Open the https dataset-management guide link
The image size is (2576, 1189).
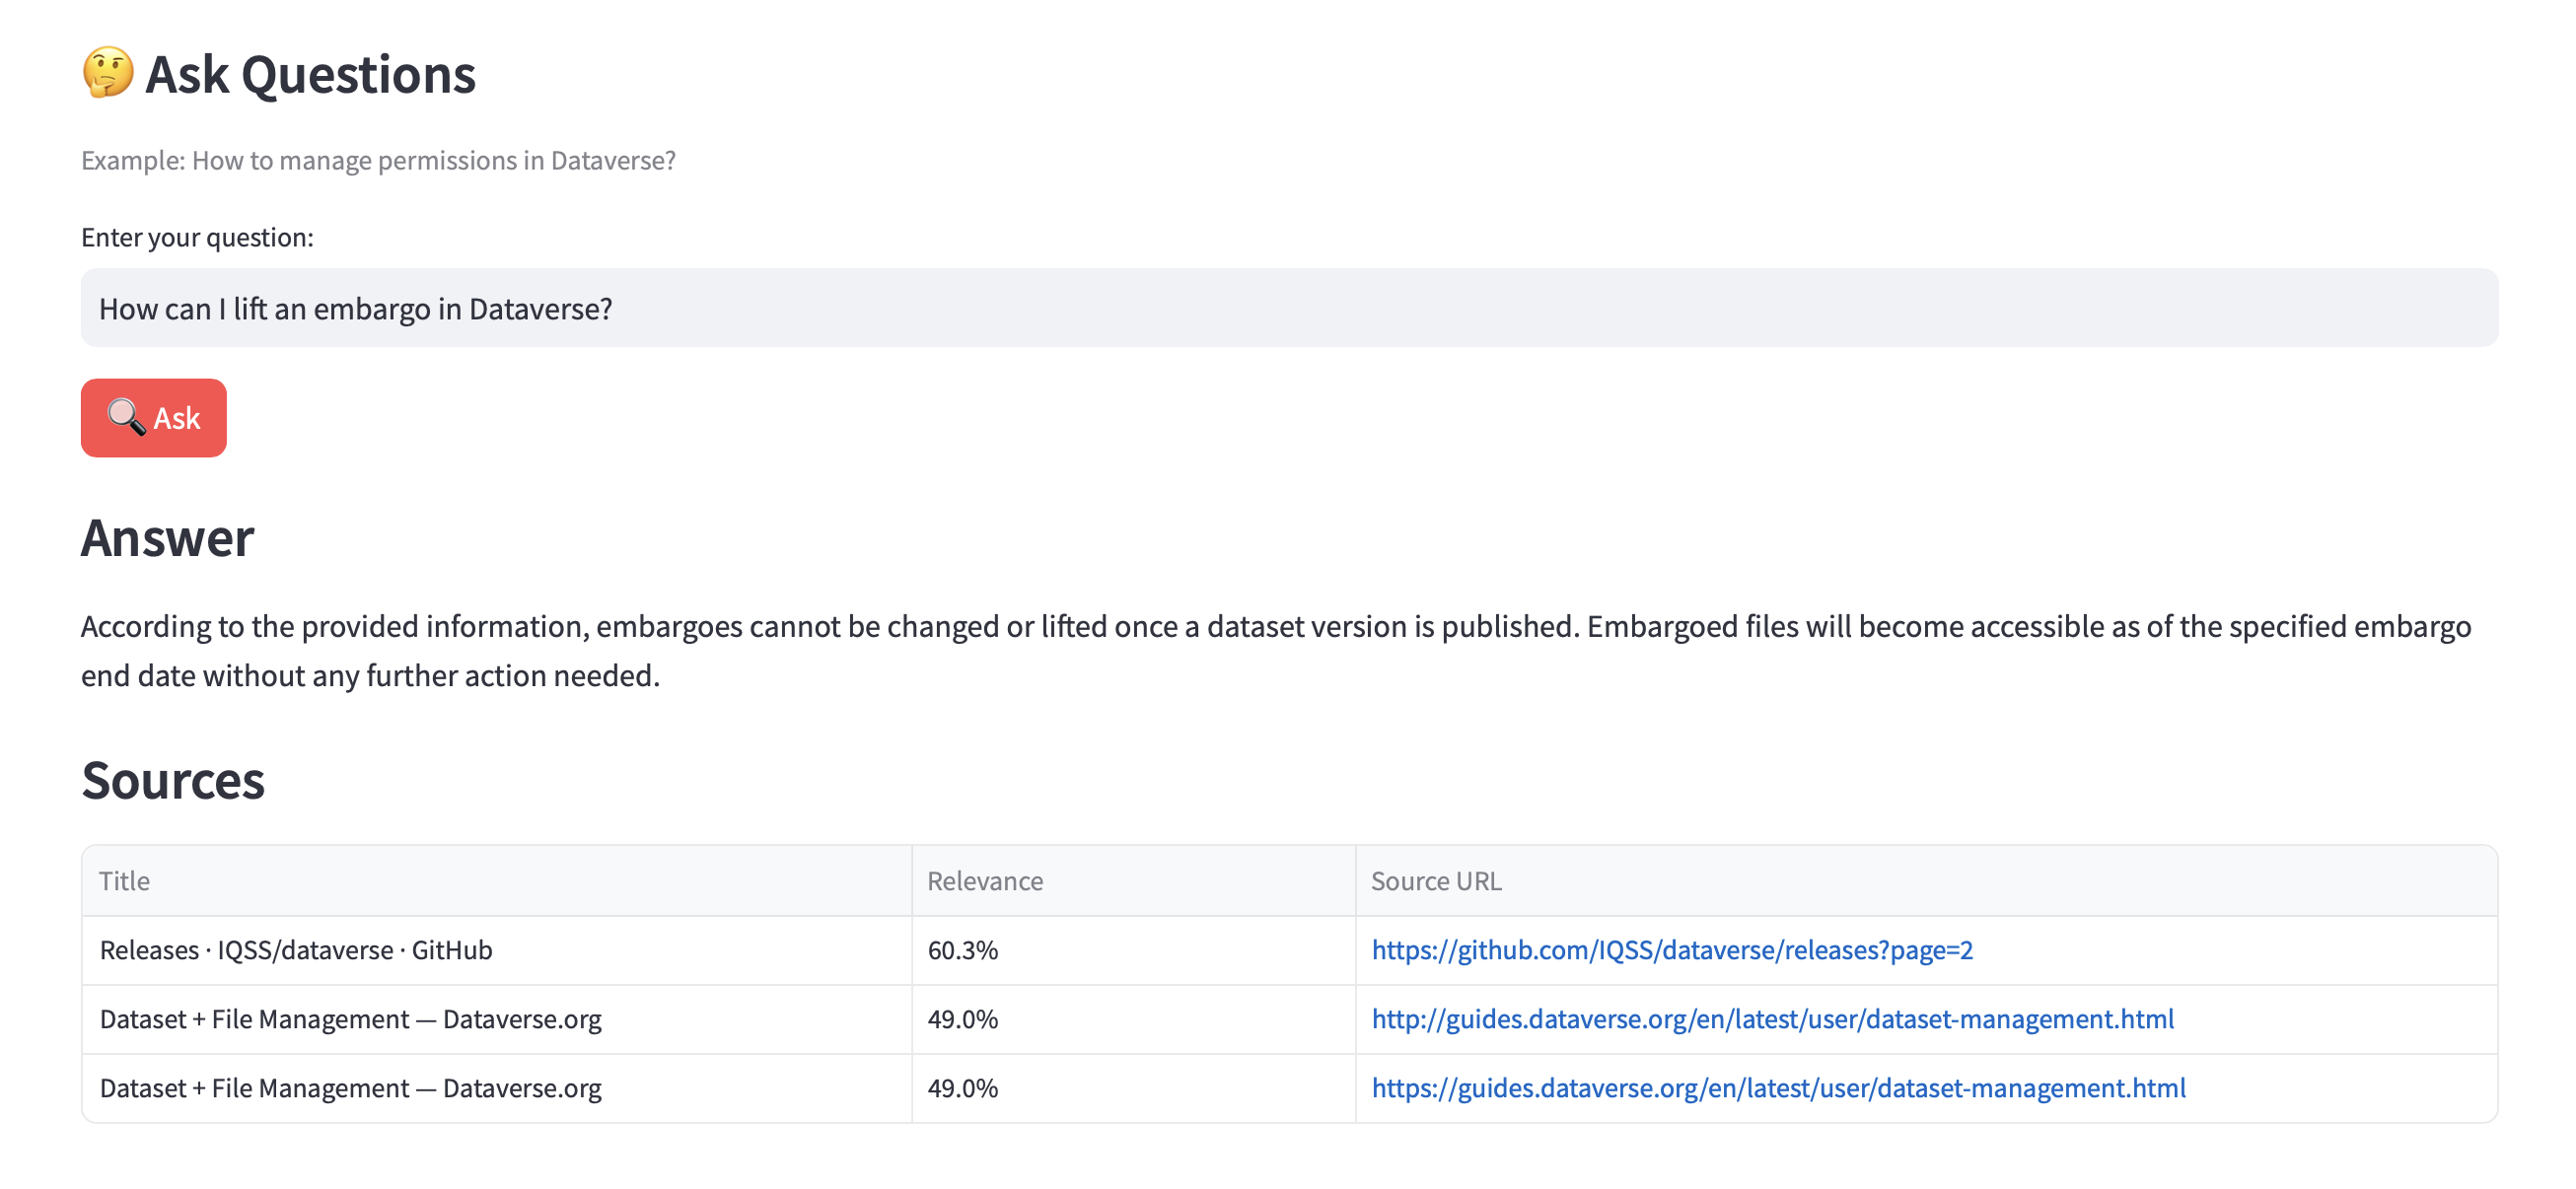coord(1777,1088)
